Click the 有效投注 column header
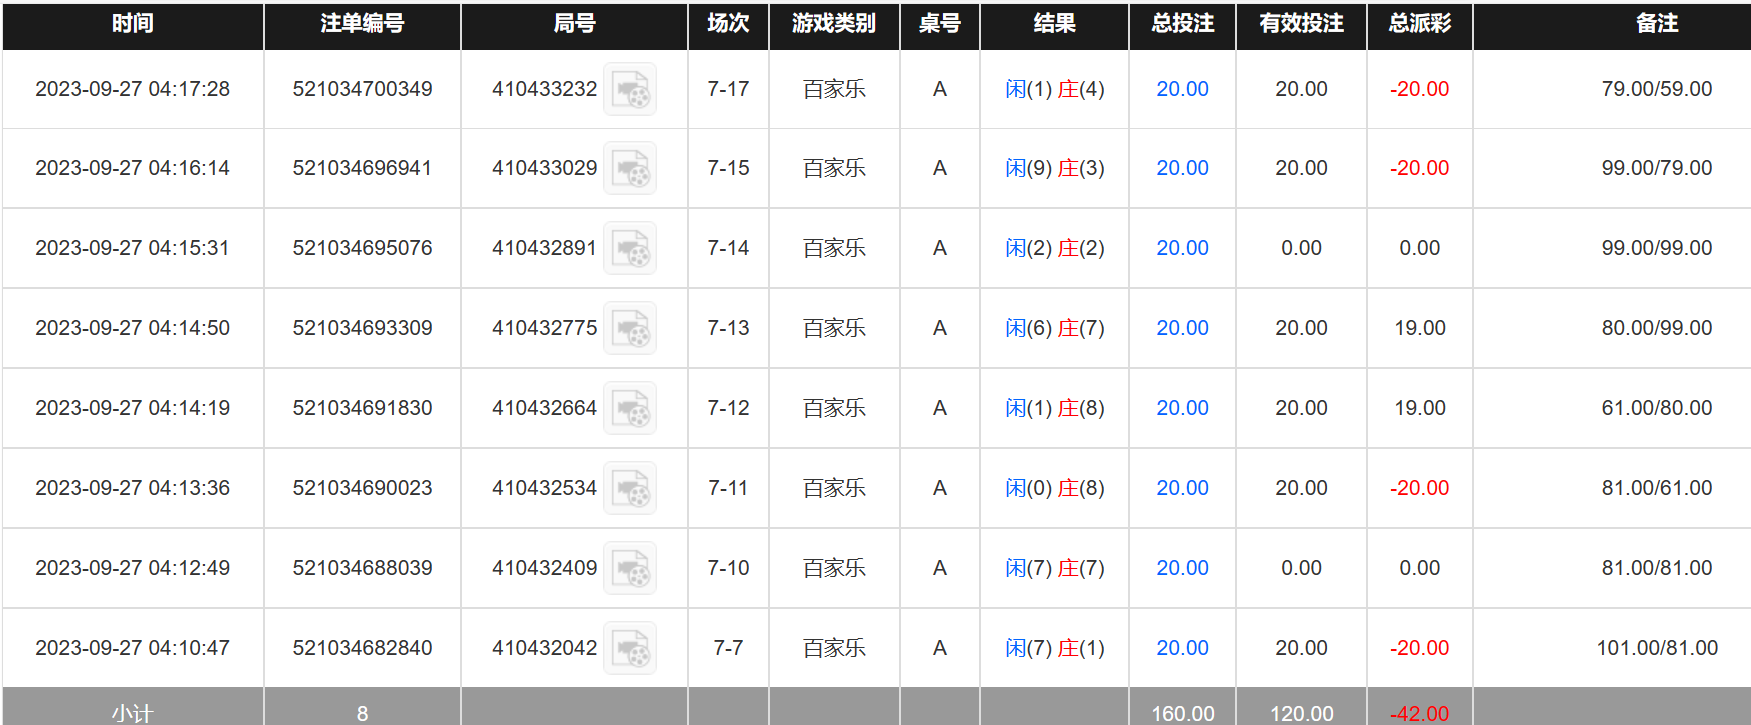This screenshot has height=725, width=1751. point(1301,24)
